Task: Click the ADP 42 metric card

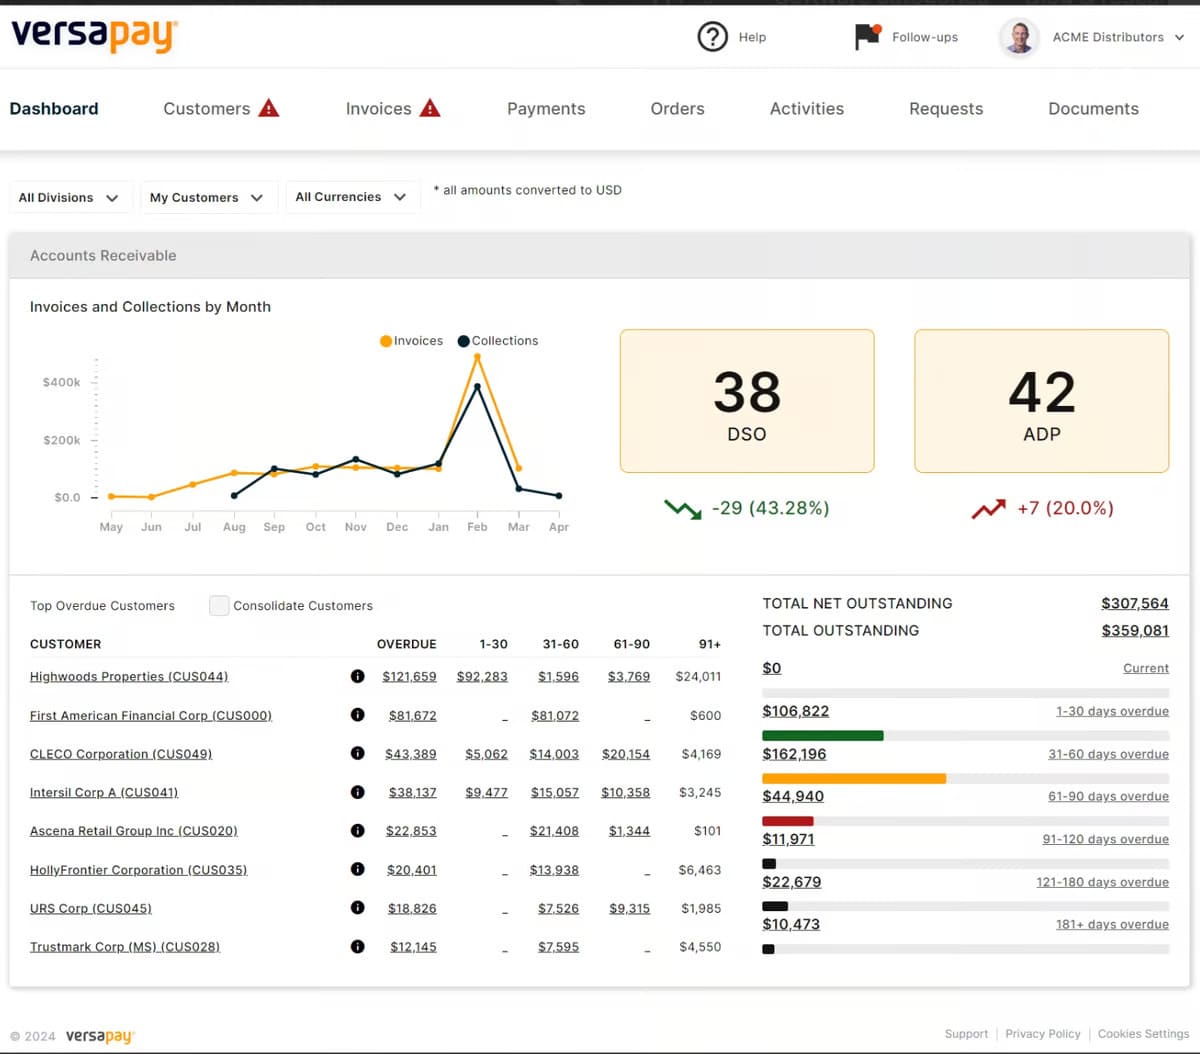Action: (1042, 401)
